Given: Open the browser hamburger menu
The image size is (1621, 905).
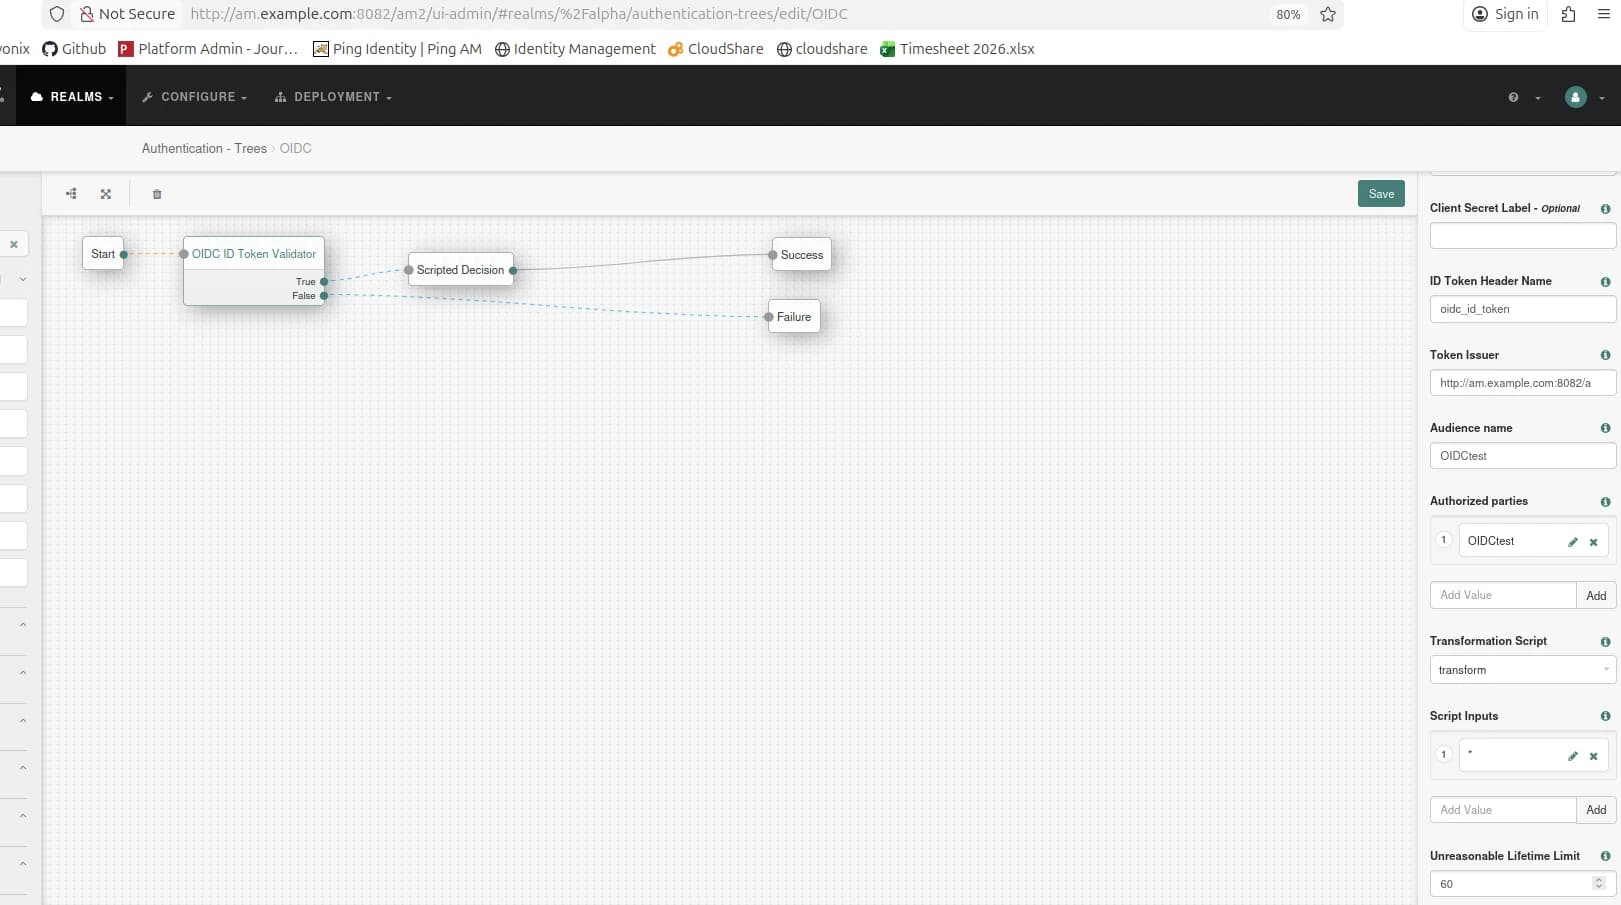Looking at the screenshot, I should pos(1604,14).
